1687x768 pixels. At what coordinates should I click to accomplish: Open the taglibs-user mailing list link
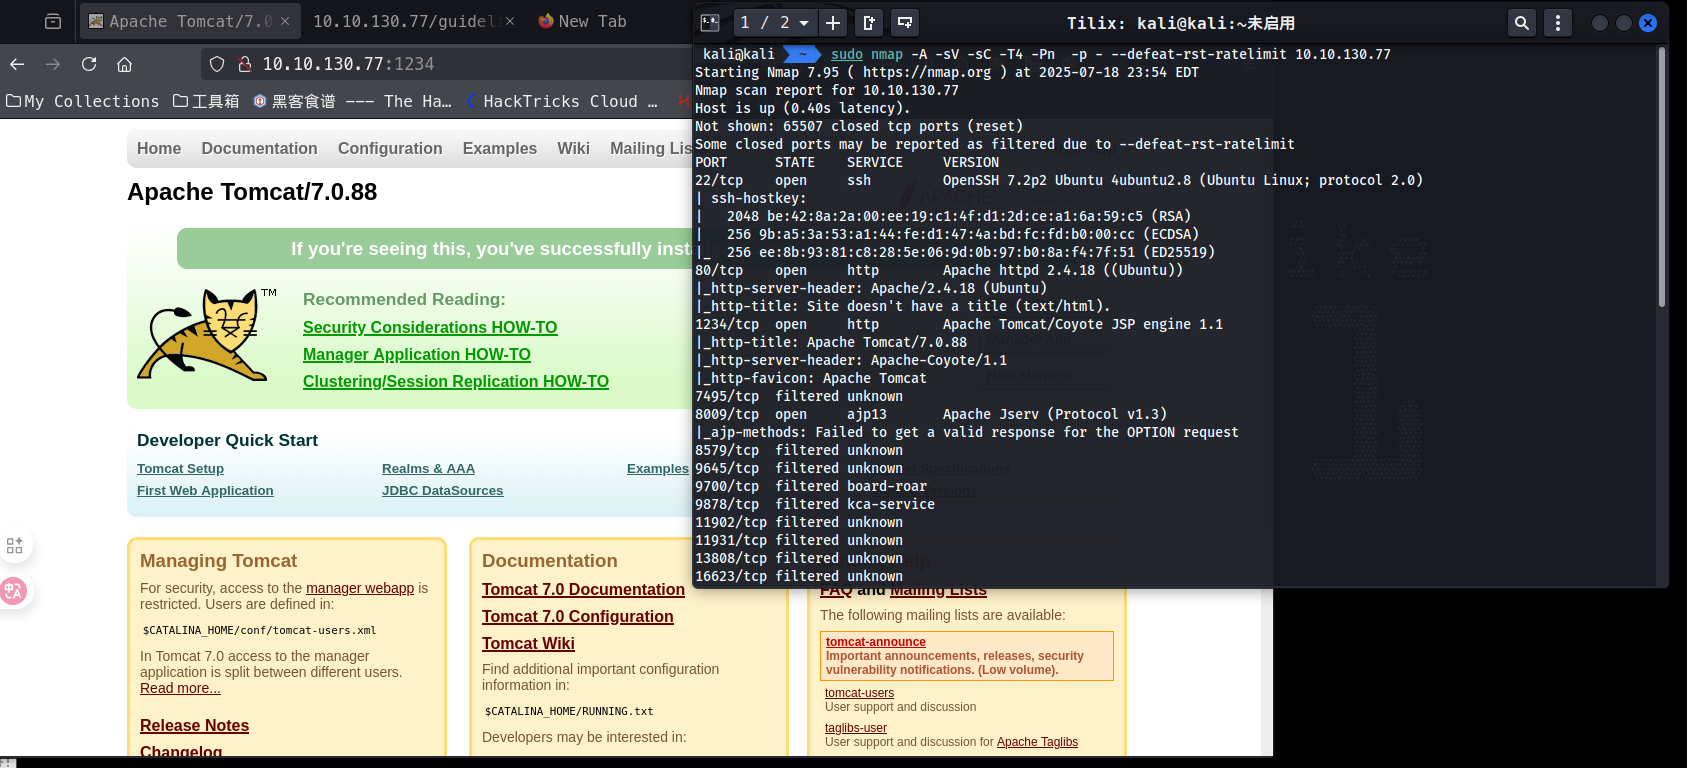click(x=855, y=728)
